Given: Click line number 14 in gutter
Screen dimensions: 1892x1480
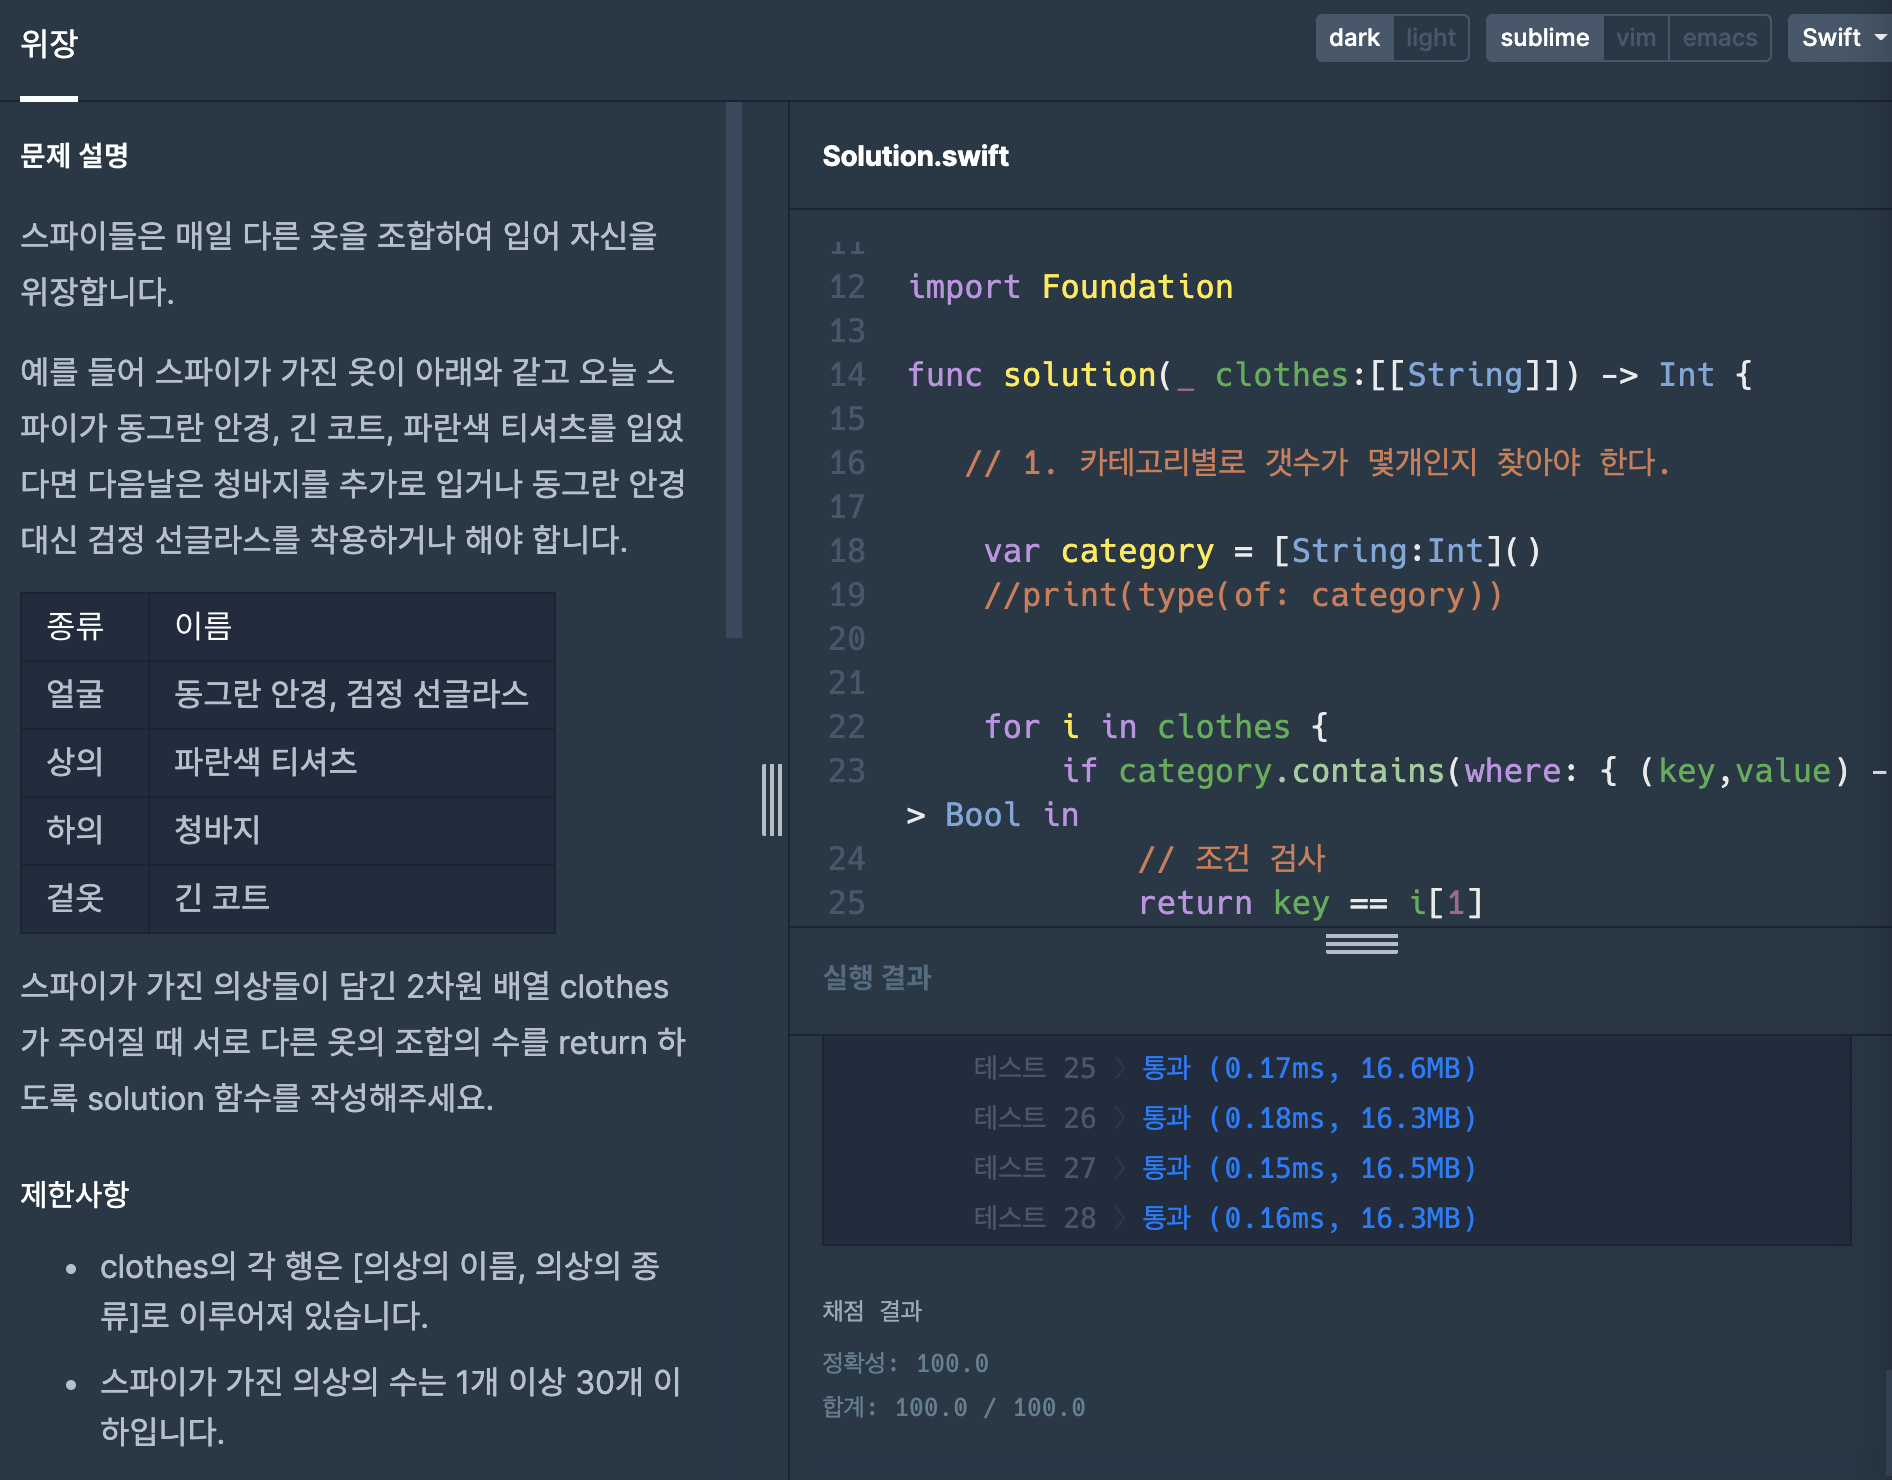Looking at the screenshot, I should point(847,375).
